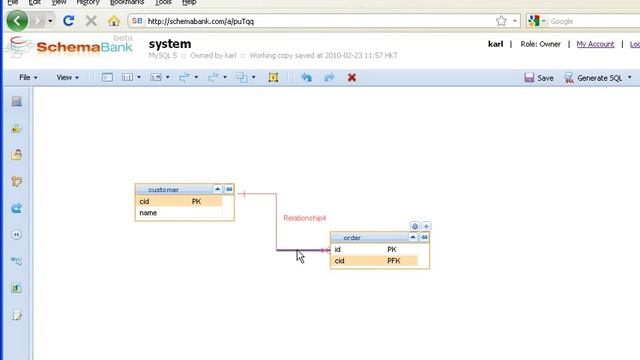The width and height of the screenshot is (640, 360).
Task: Click the plus icon above order table
Action: tap(426, 226)
